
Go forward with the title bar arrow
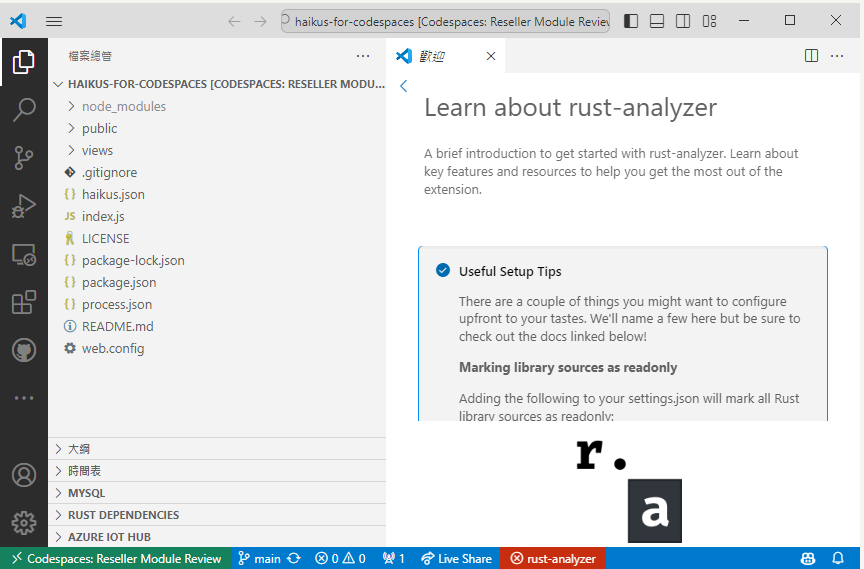click(260, 21)
